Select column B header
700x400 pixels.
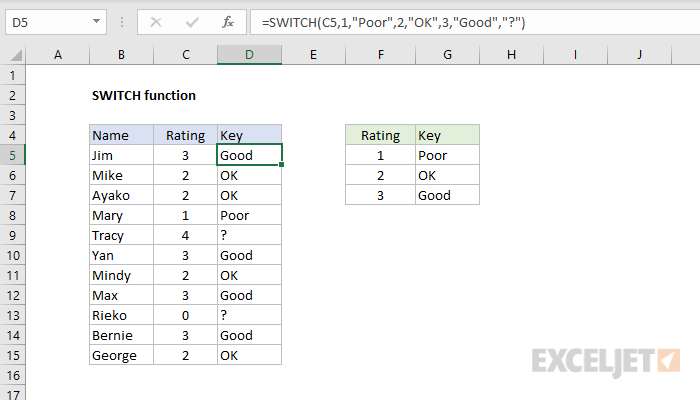pyautogui.click(x=121, y=54)
